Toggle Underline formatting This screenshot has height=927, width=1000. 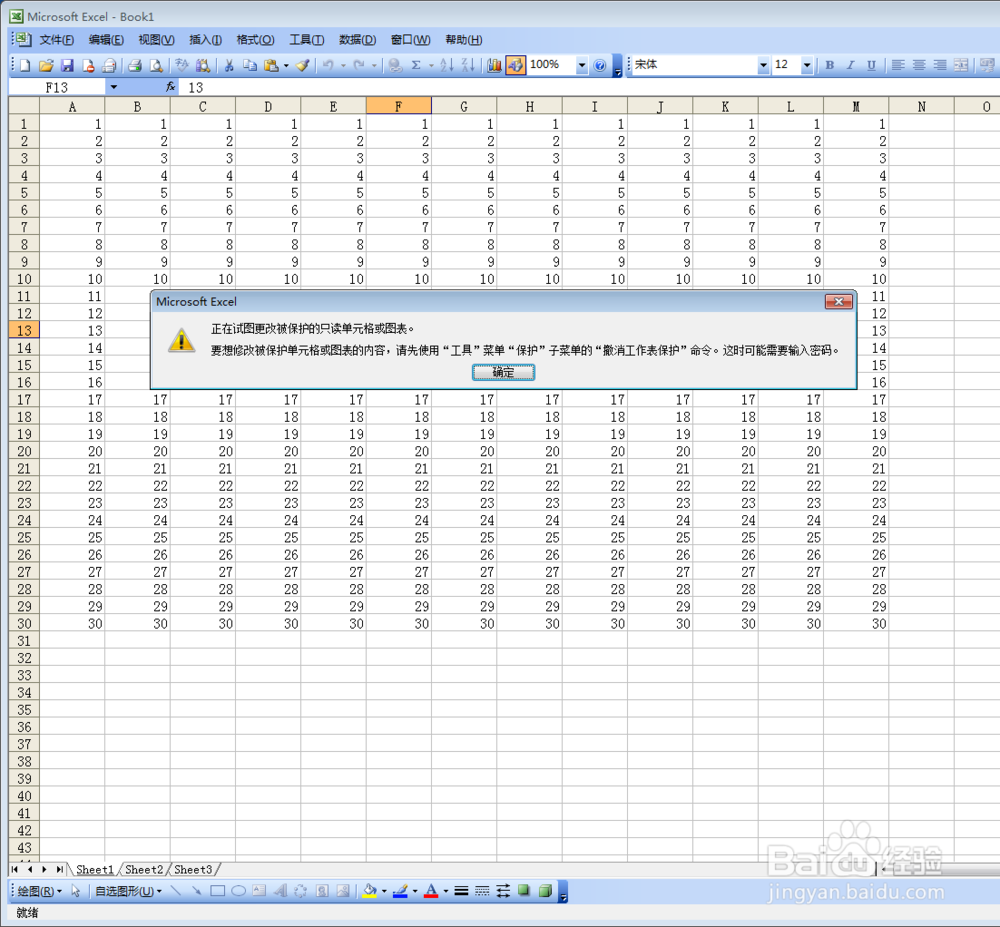(872, 65)
